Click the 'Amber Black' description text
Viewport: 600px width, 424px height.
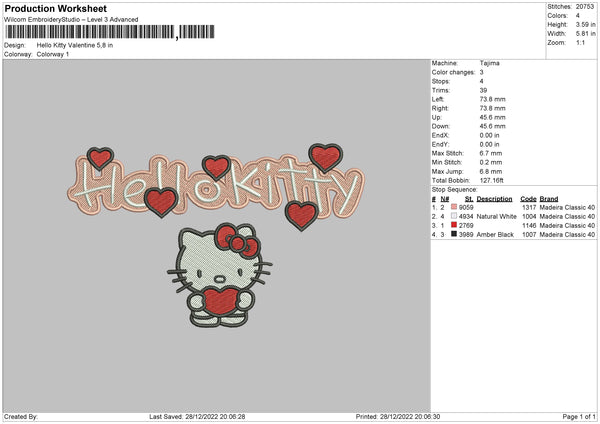point(495,235)
